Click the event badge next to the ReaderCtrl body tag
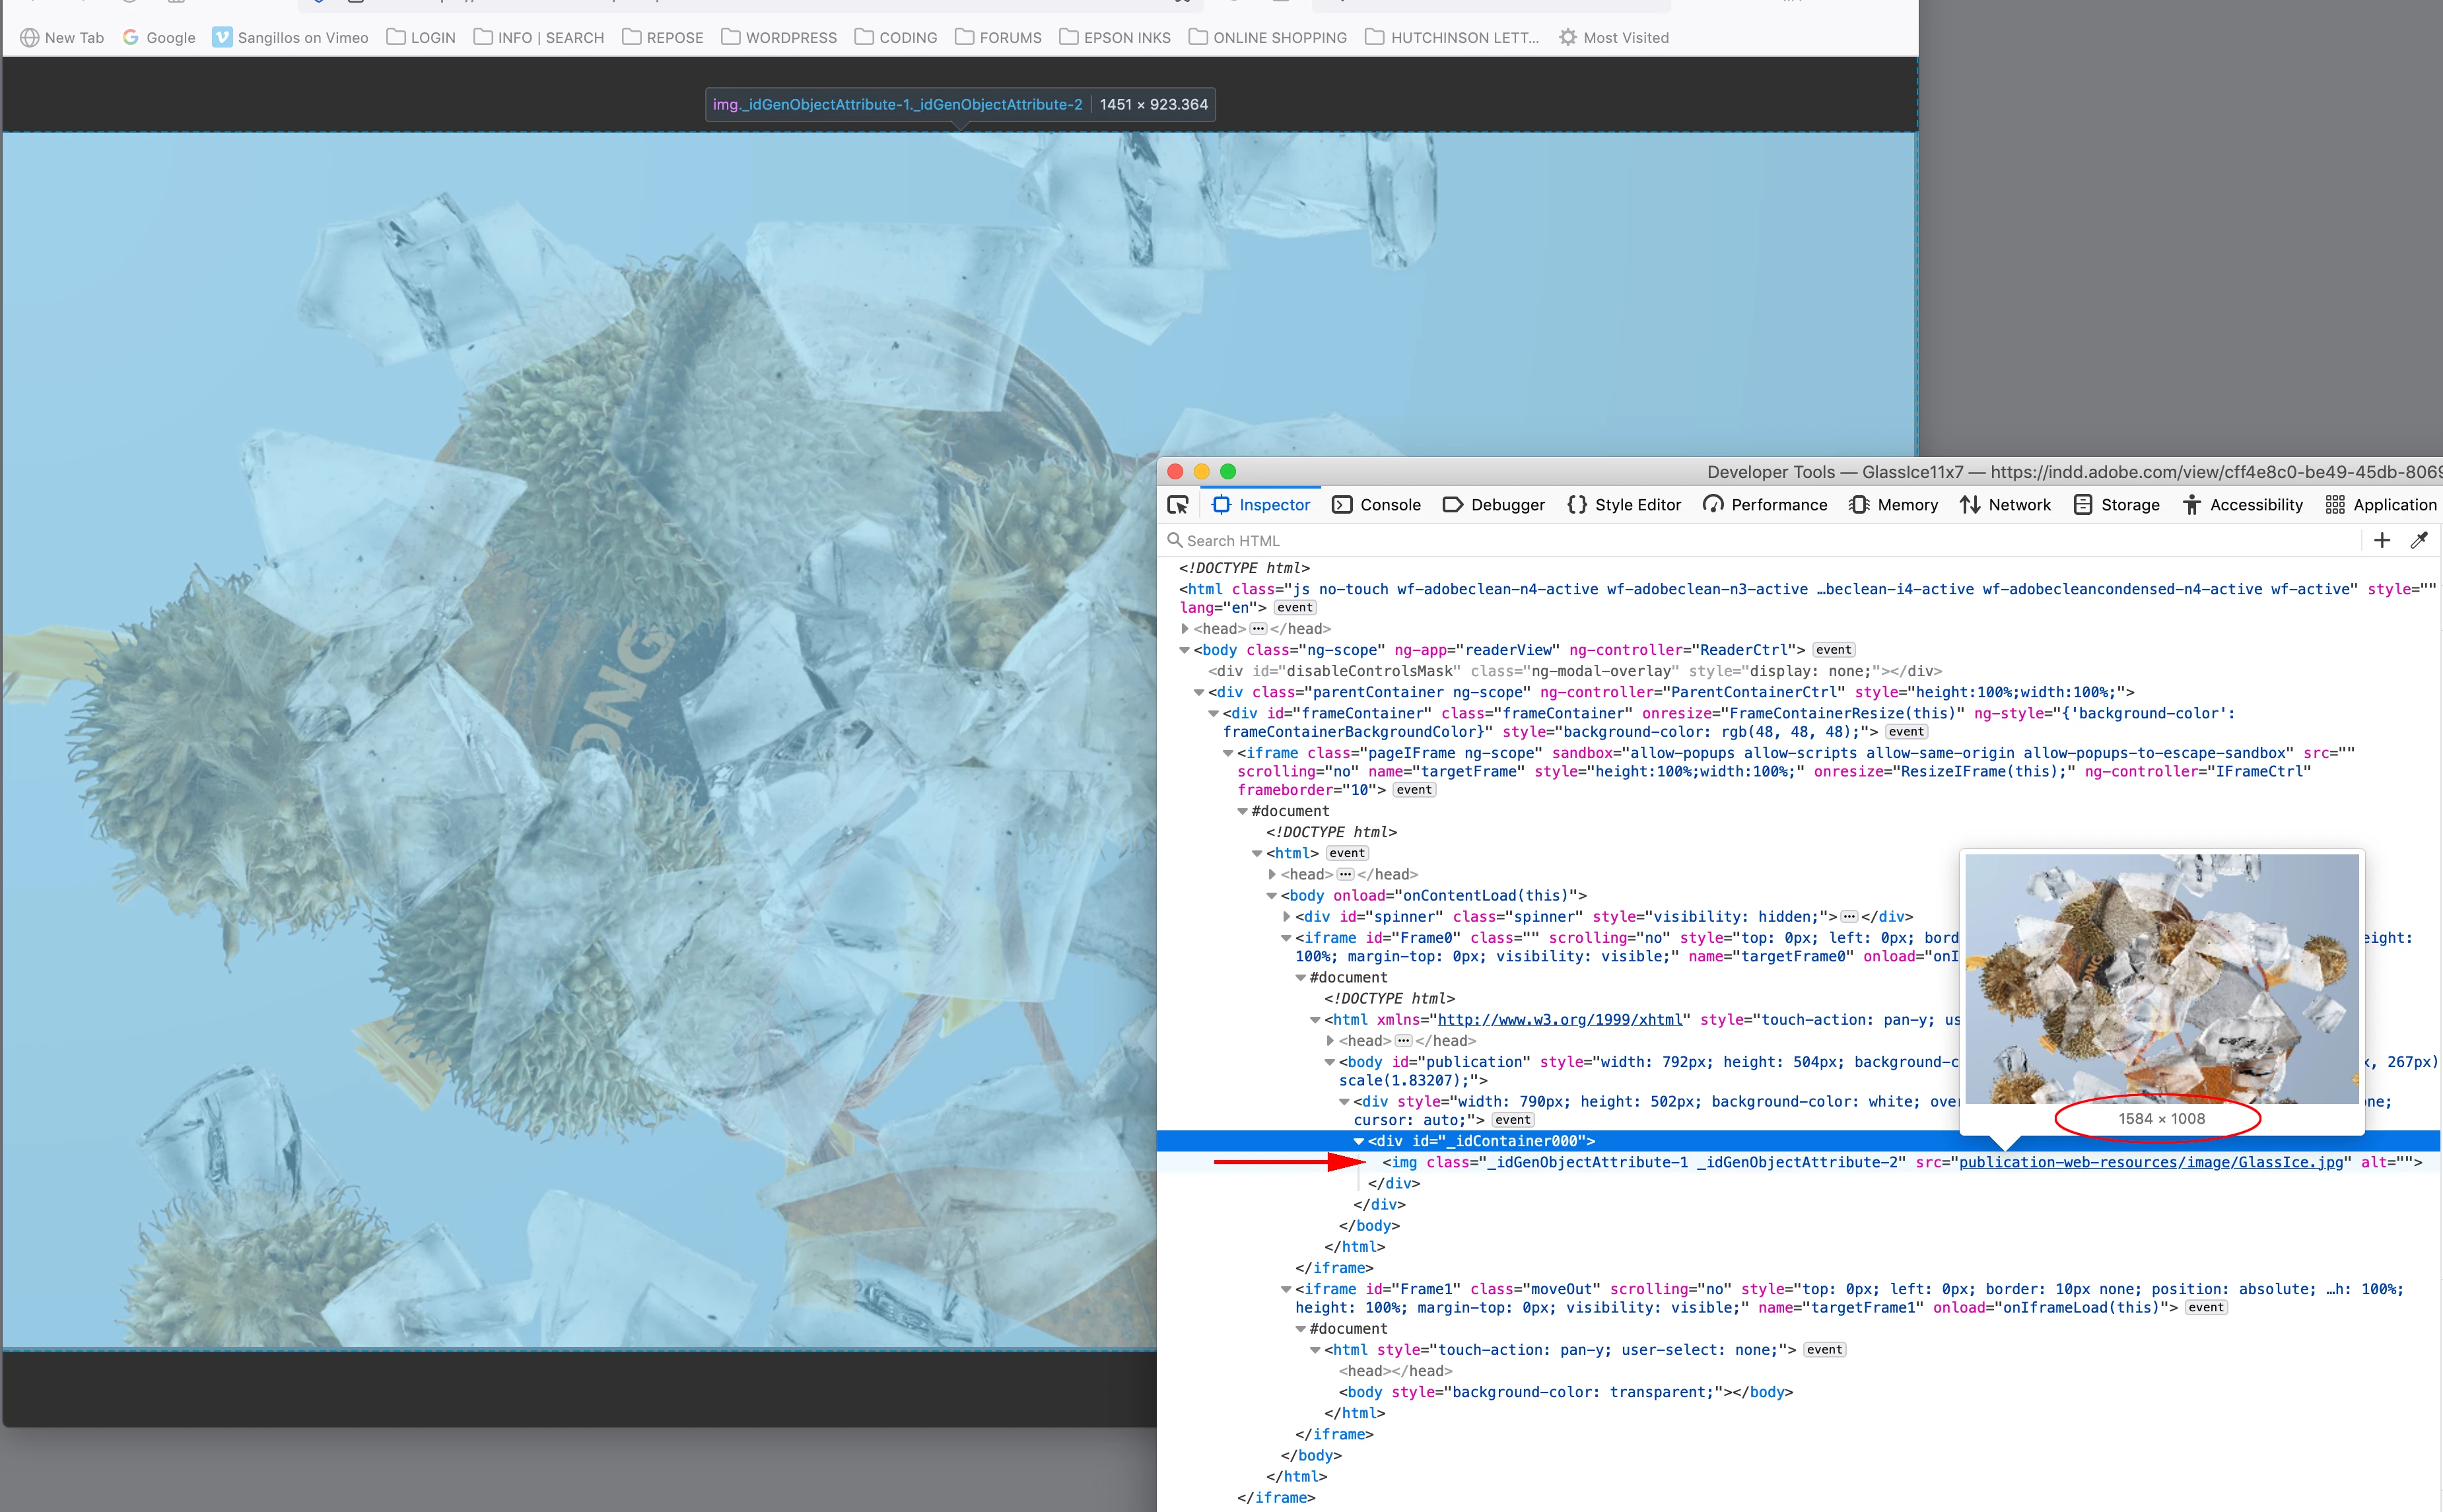This screenshot has height=1512, width=2443. click(1833, 650)
